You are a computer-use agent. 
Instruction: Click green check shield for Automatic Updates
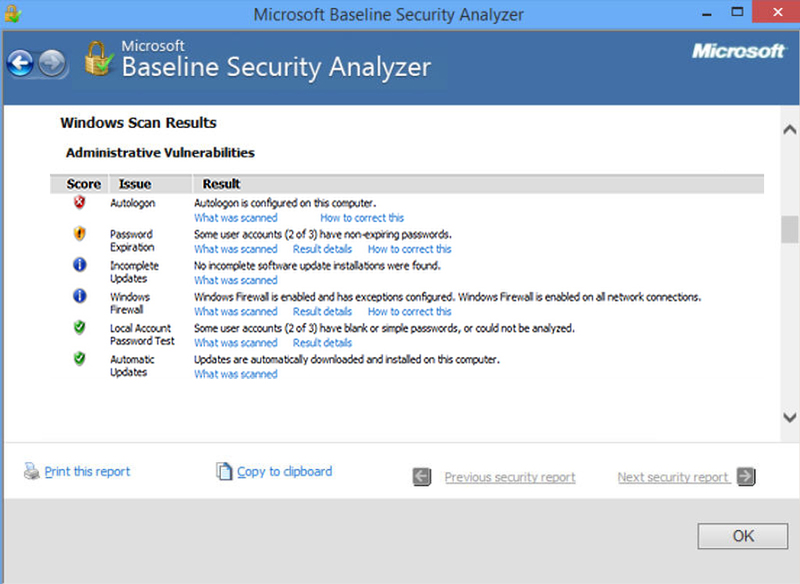[x=79, y=359]
